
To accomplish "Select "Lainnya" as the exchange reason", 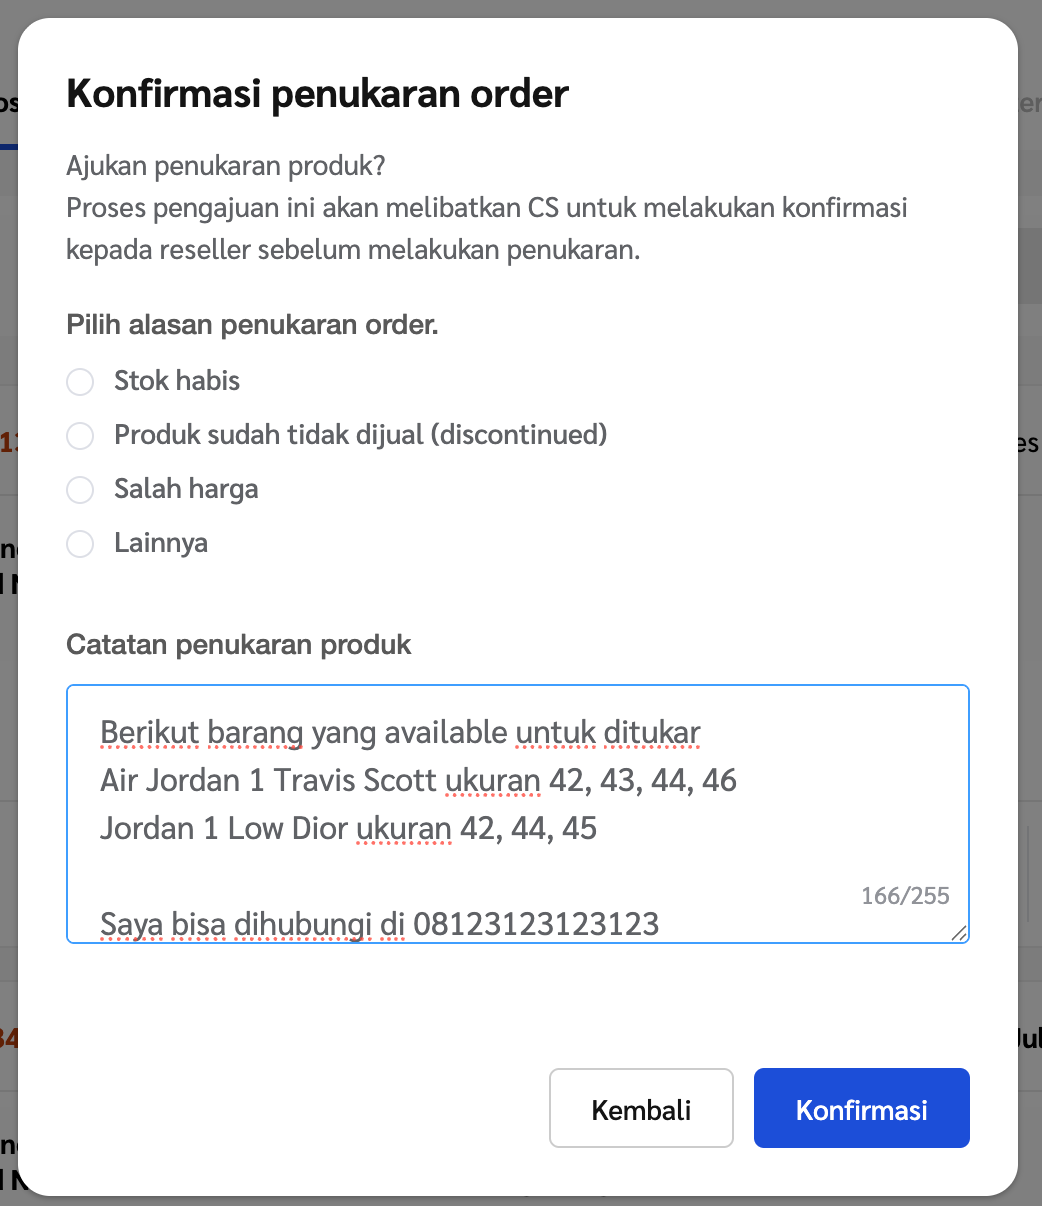I will pos(80,544).
